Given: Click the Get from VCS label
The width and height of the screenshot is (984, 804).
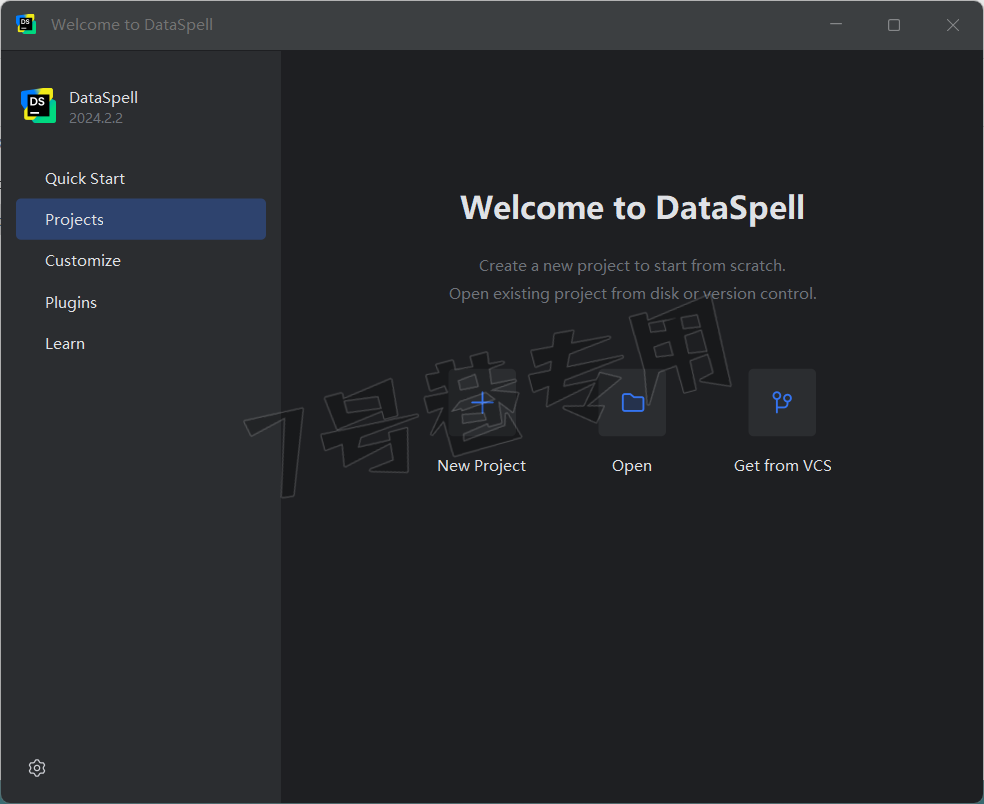Looking at the screenshot, I should [783, 466].
